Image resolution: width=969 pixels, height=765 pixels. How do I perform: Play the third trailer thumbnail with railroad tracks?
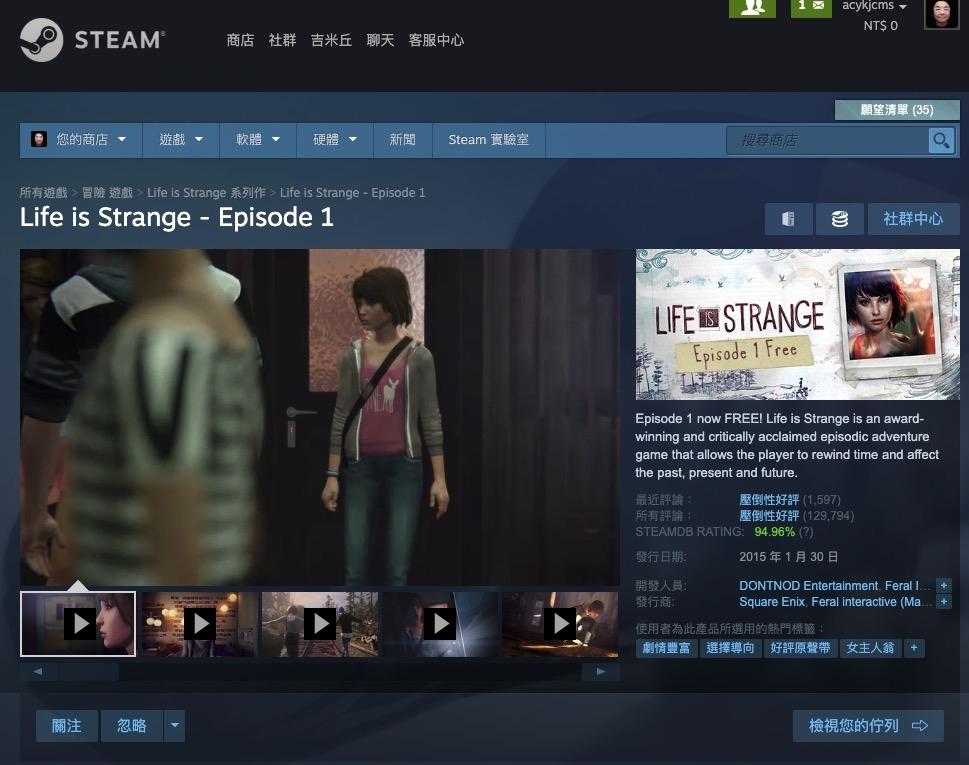pos(320,624)
